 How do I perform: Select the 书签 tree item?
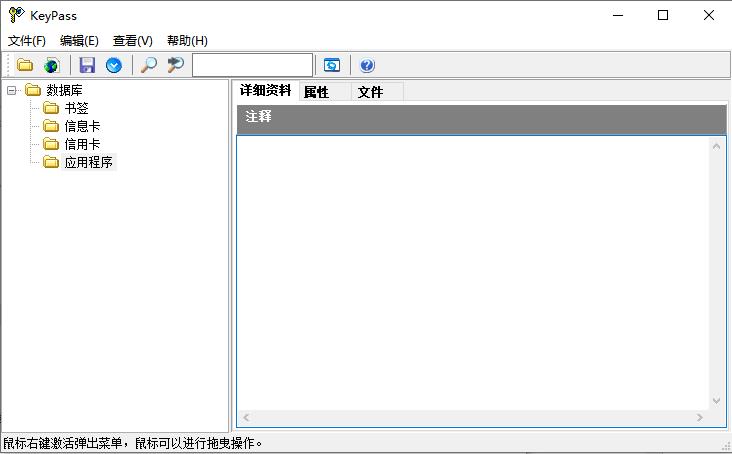pos(77,108)
